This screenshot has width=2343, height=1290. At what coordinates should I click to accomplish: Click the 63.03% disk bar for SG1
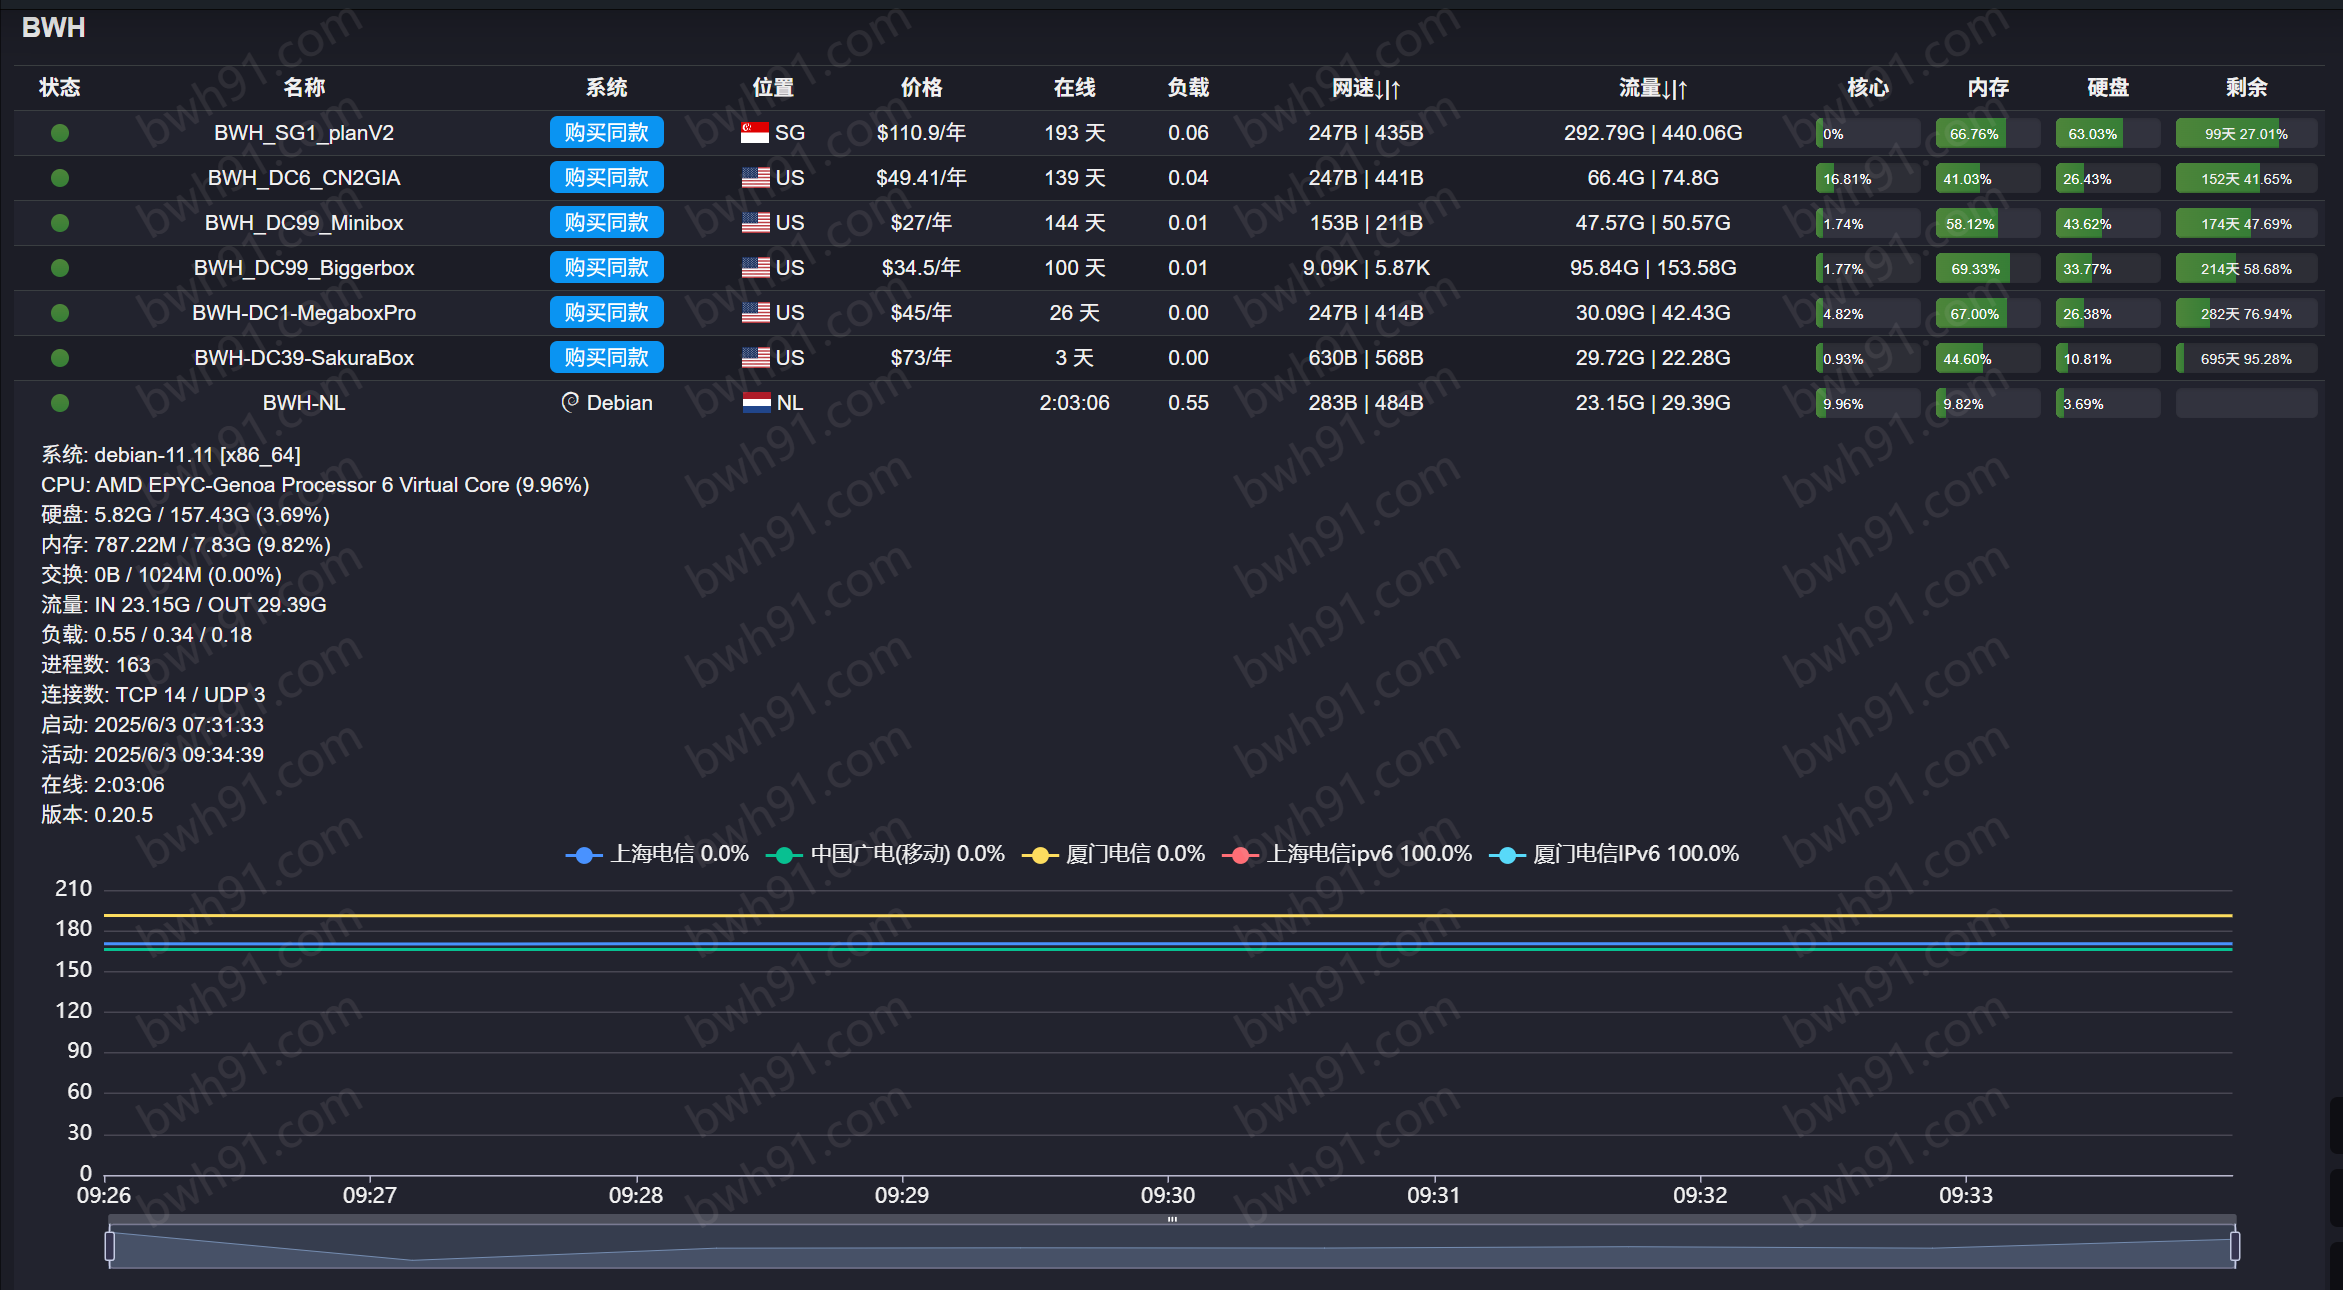[x=2107, y=134]
